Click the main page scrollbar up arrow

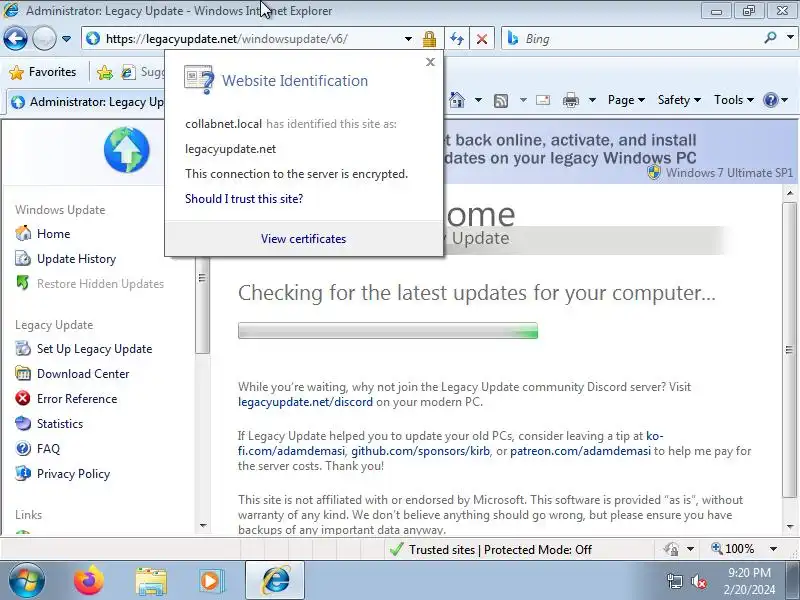point(790,193)
